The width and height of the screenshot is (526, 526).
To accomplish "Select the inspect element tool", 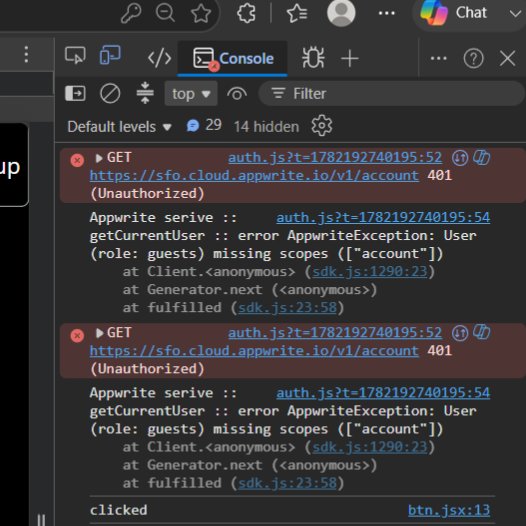I will pyautogui.click(x=75, y=55).
